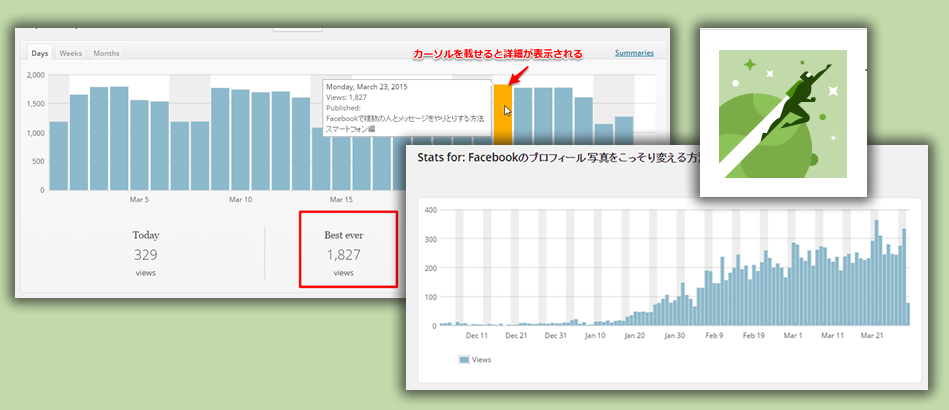Click the 'Mar 15' axis label

point(341,199)
